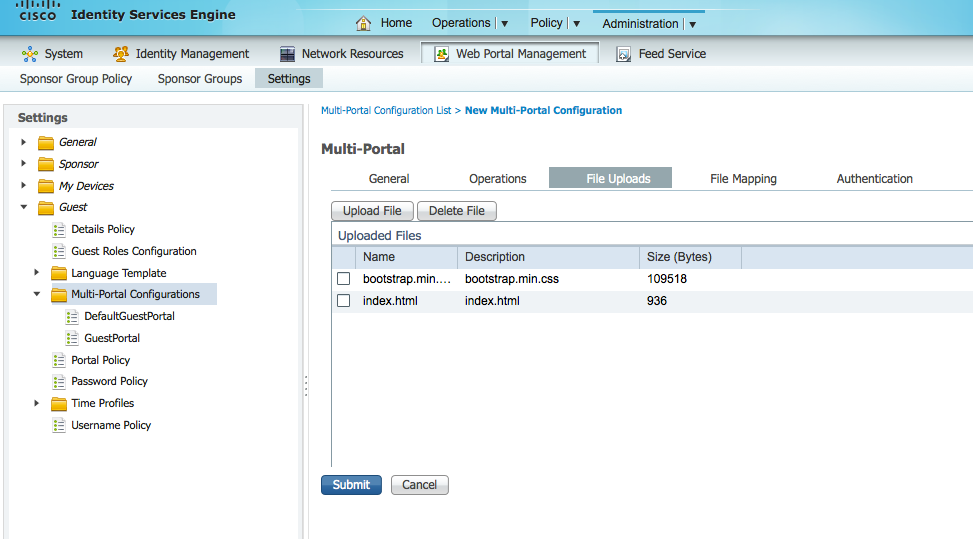This screenshot has height=539, width=973.
Task: Click the Cisco logo
Action: (37, 11)
